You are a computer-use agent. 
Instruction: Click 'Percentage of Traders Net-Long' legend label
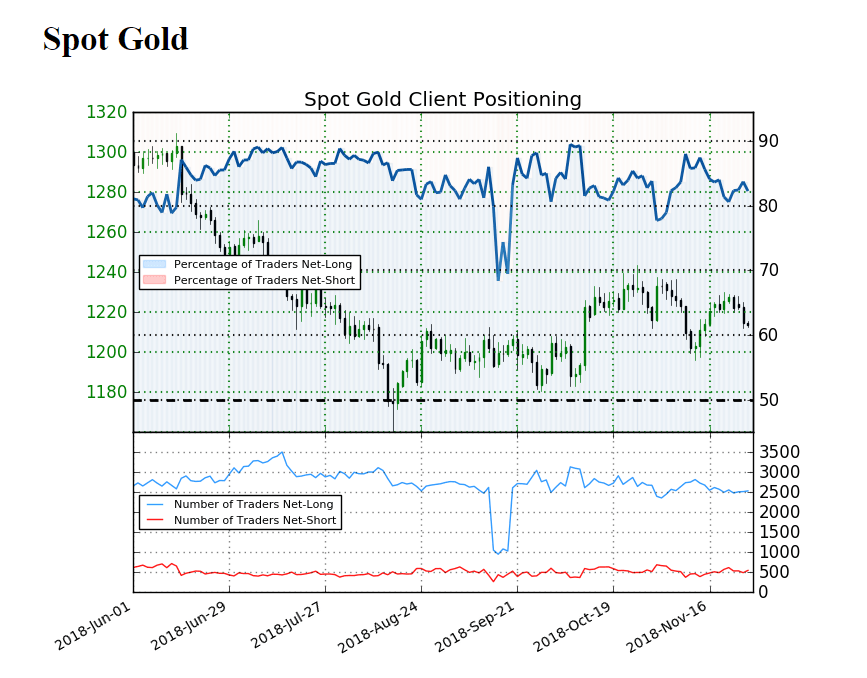(263, 264)
